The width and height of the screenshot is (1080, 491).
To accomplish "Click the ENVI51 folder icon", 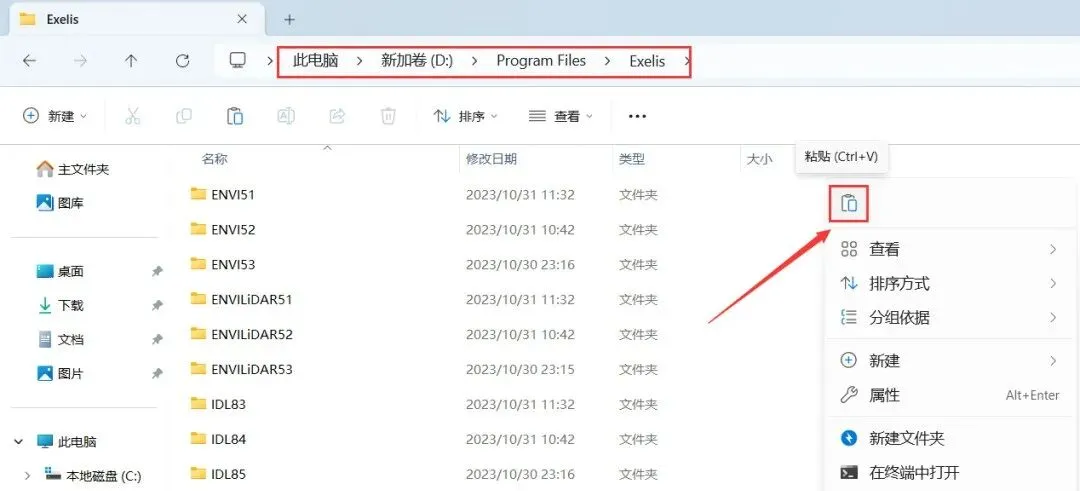I will pos(198,194).
